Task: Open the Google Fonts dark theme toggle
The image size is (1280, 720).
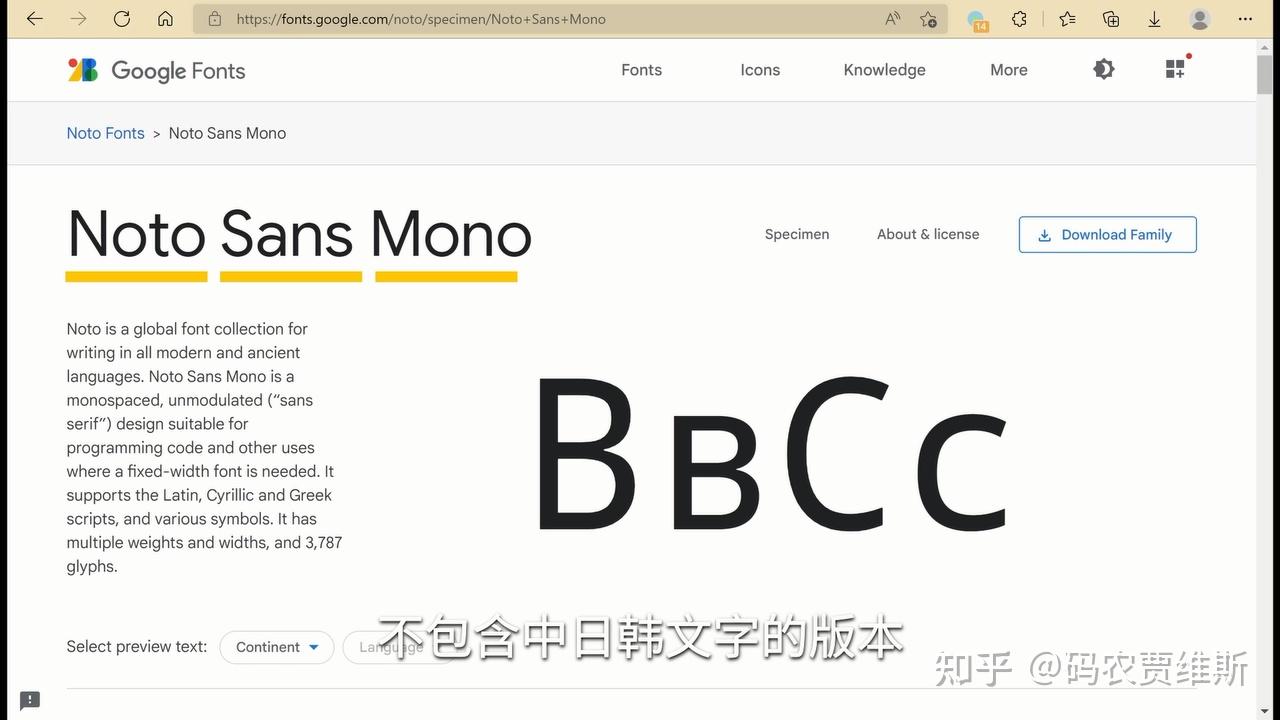Action: 1103,69
